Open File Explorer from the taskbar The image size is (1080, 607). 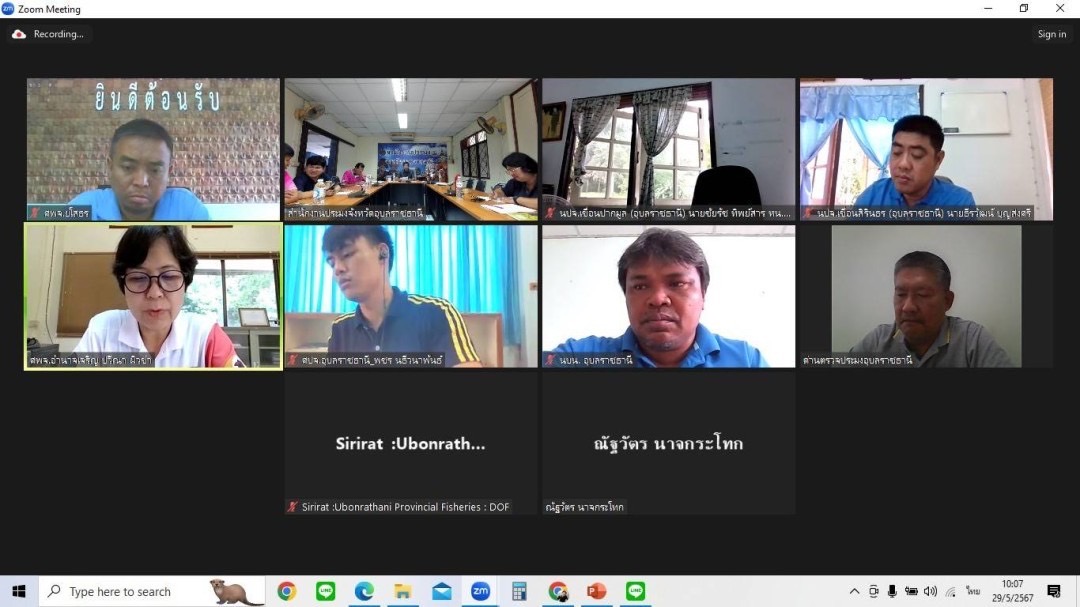tap(401, 591)
